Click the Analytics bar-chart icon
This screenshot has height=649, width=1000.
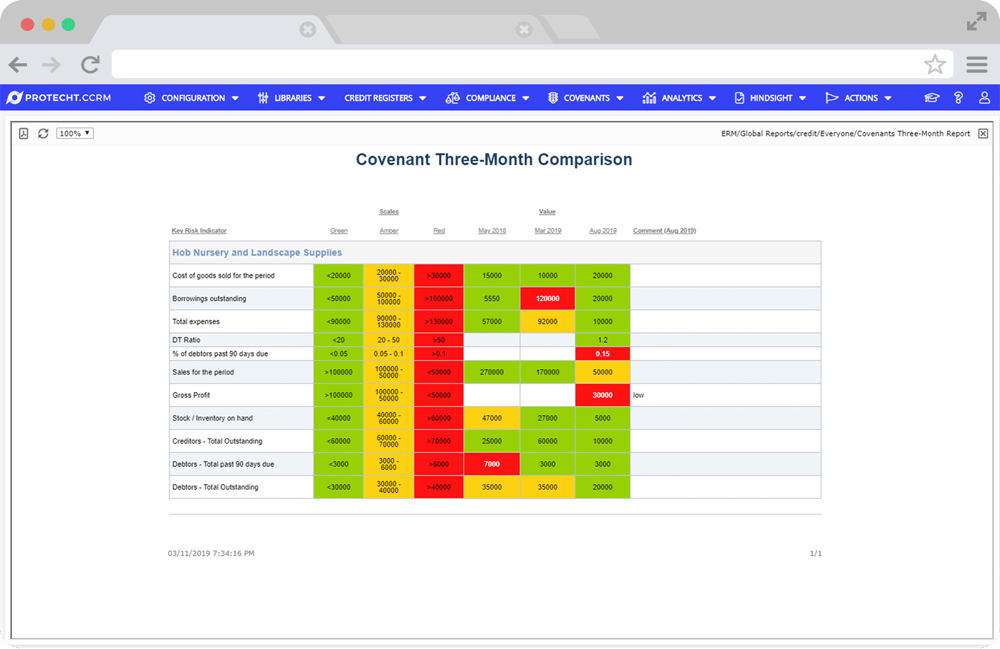[x=647, y=98]
